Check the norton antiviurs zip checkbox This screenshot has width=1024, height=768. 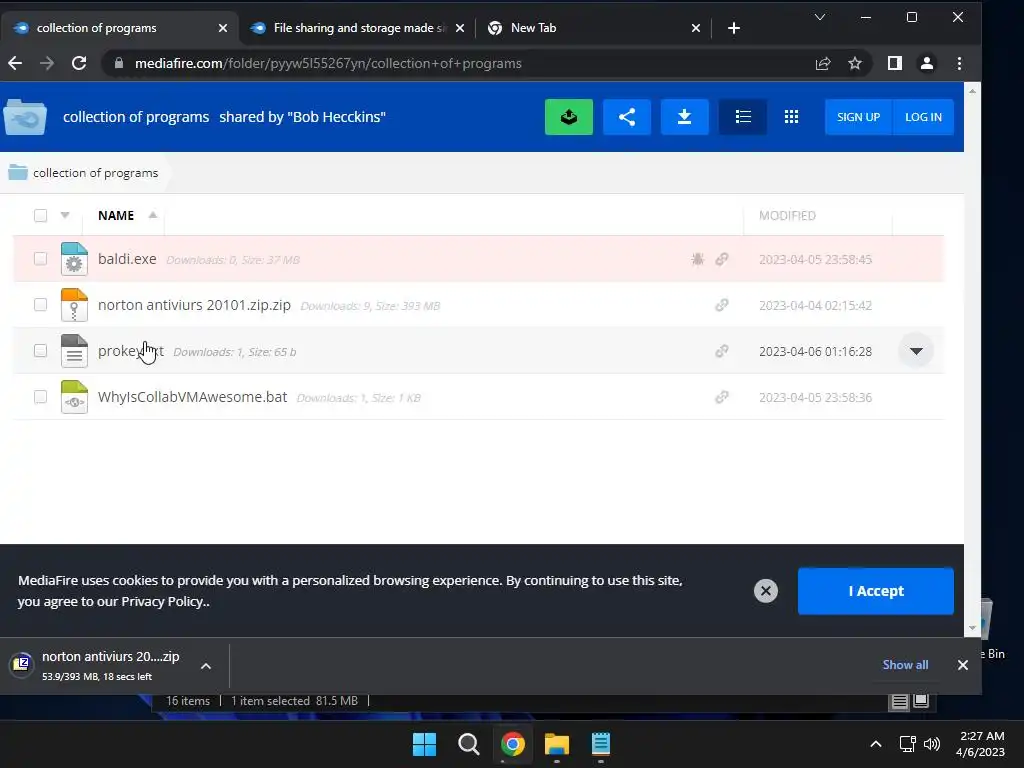coord(40,305)
